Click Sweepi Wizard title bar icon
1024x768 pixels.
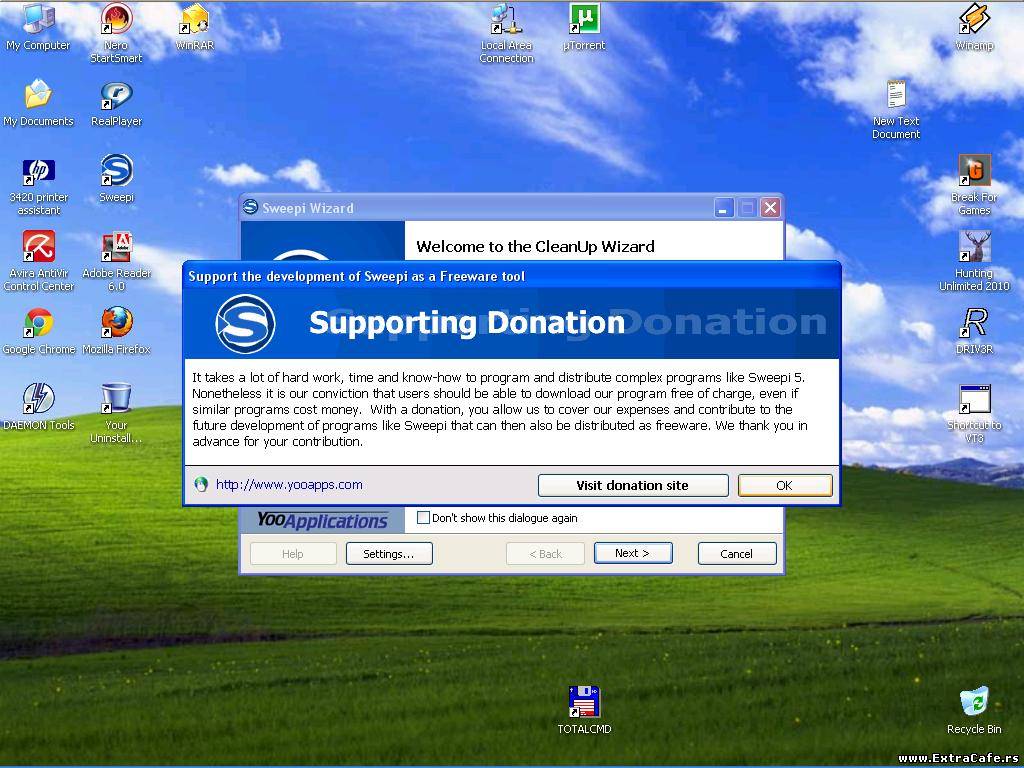[x=250, y=208]
